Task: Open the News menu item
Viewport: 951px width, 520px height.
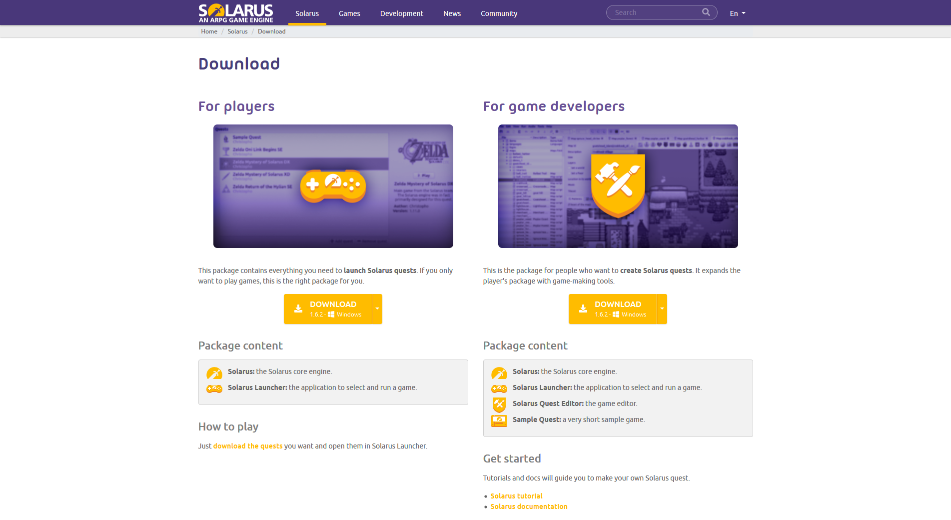Action: pyautogui.click(x=452, y=13)
